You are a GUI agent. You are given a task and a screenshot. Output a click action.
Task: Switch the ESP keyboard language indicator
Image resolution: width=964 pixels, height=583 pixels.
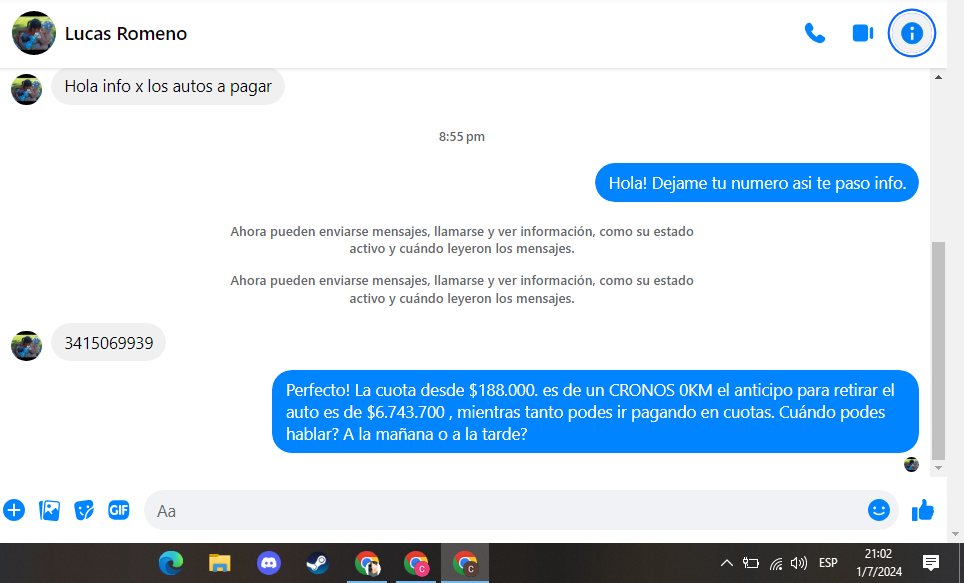tap(828, 563)
